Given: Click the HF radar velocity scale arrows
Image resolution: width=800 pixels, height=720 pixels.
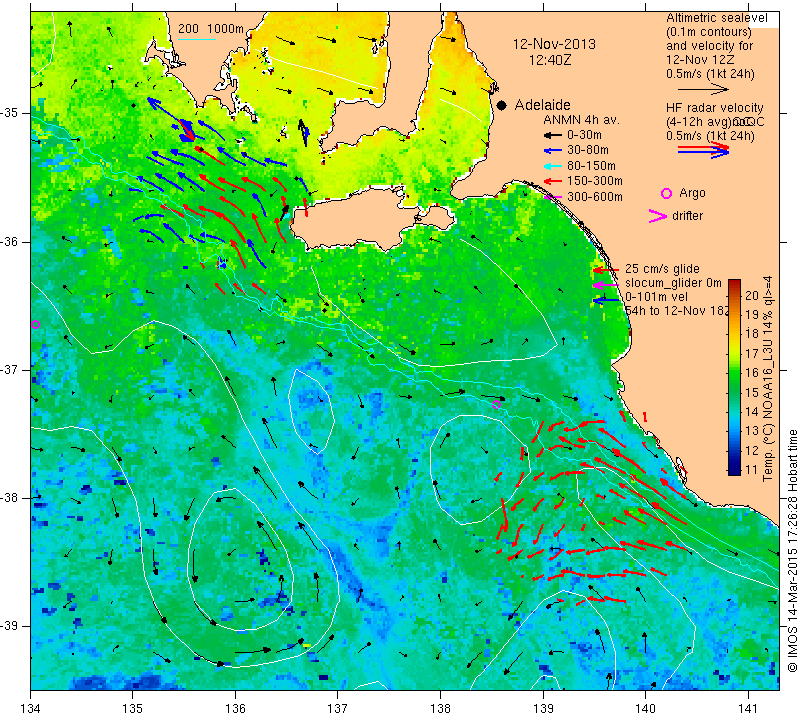Looking at the screenshot, I should (704, 150).
